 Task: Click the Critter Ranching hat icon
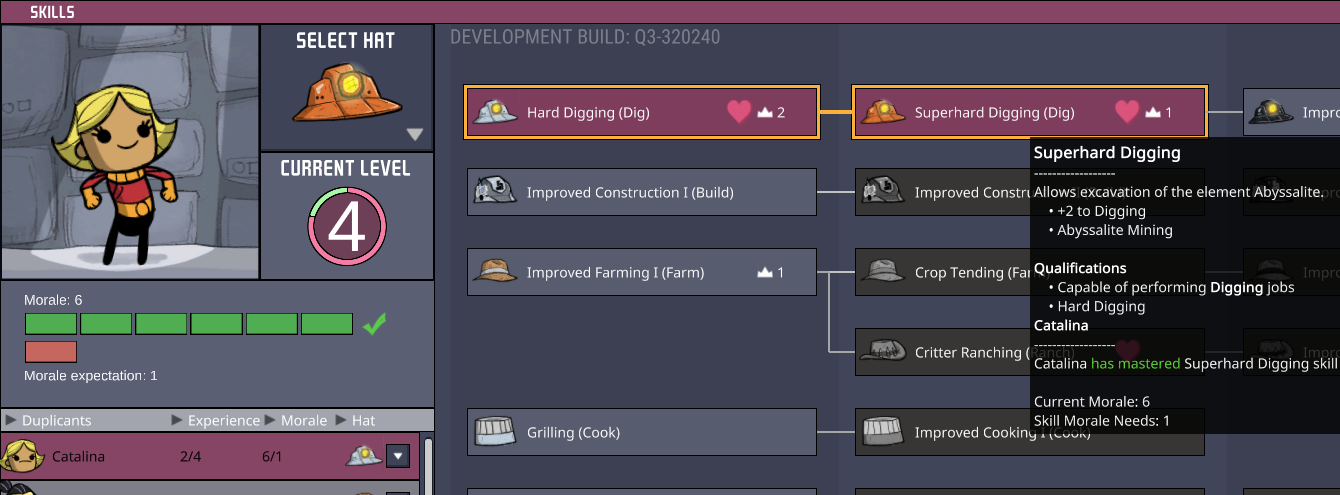(x=883, y=352)
